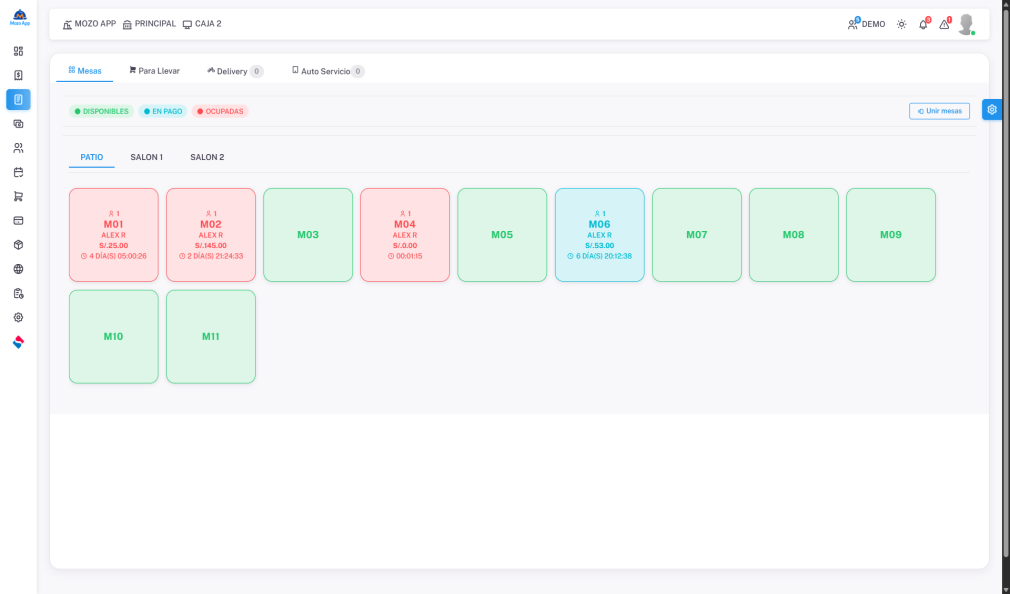Enable the EN PAGO filter
Viewport: 1010px width, 594px height.
[x=162, y=111]
